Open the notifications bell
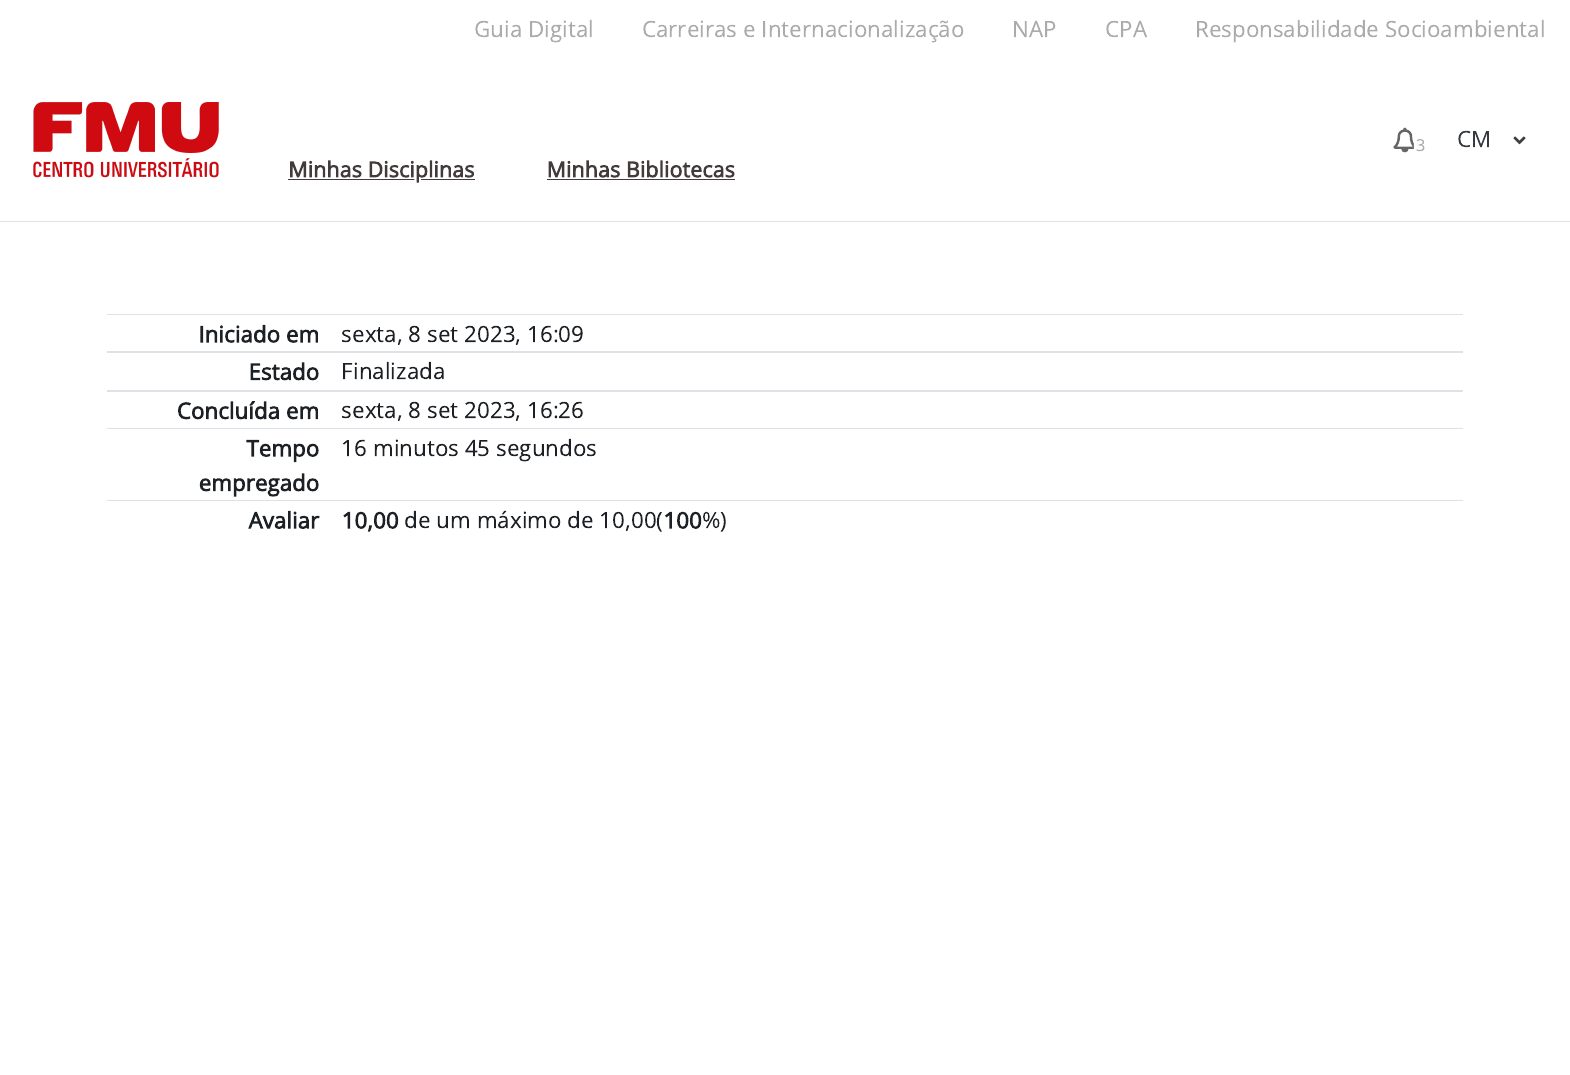Screen dimensions: 1570x1075 (x=1403, y=140)
